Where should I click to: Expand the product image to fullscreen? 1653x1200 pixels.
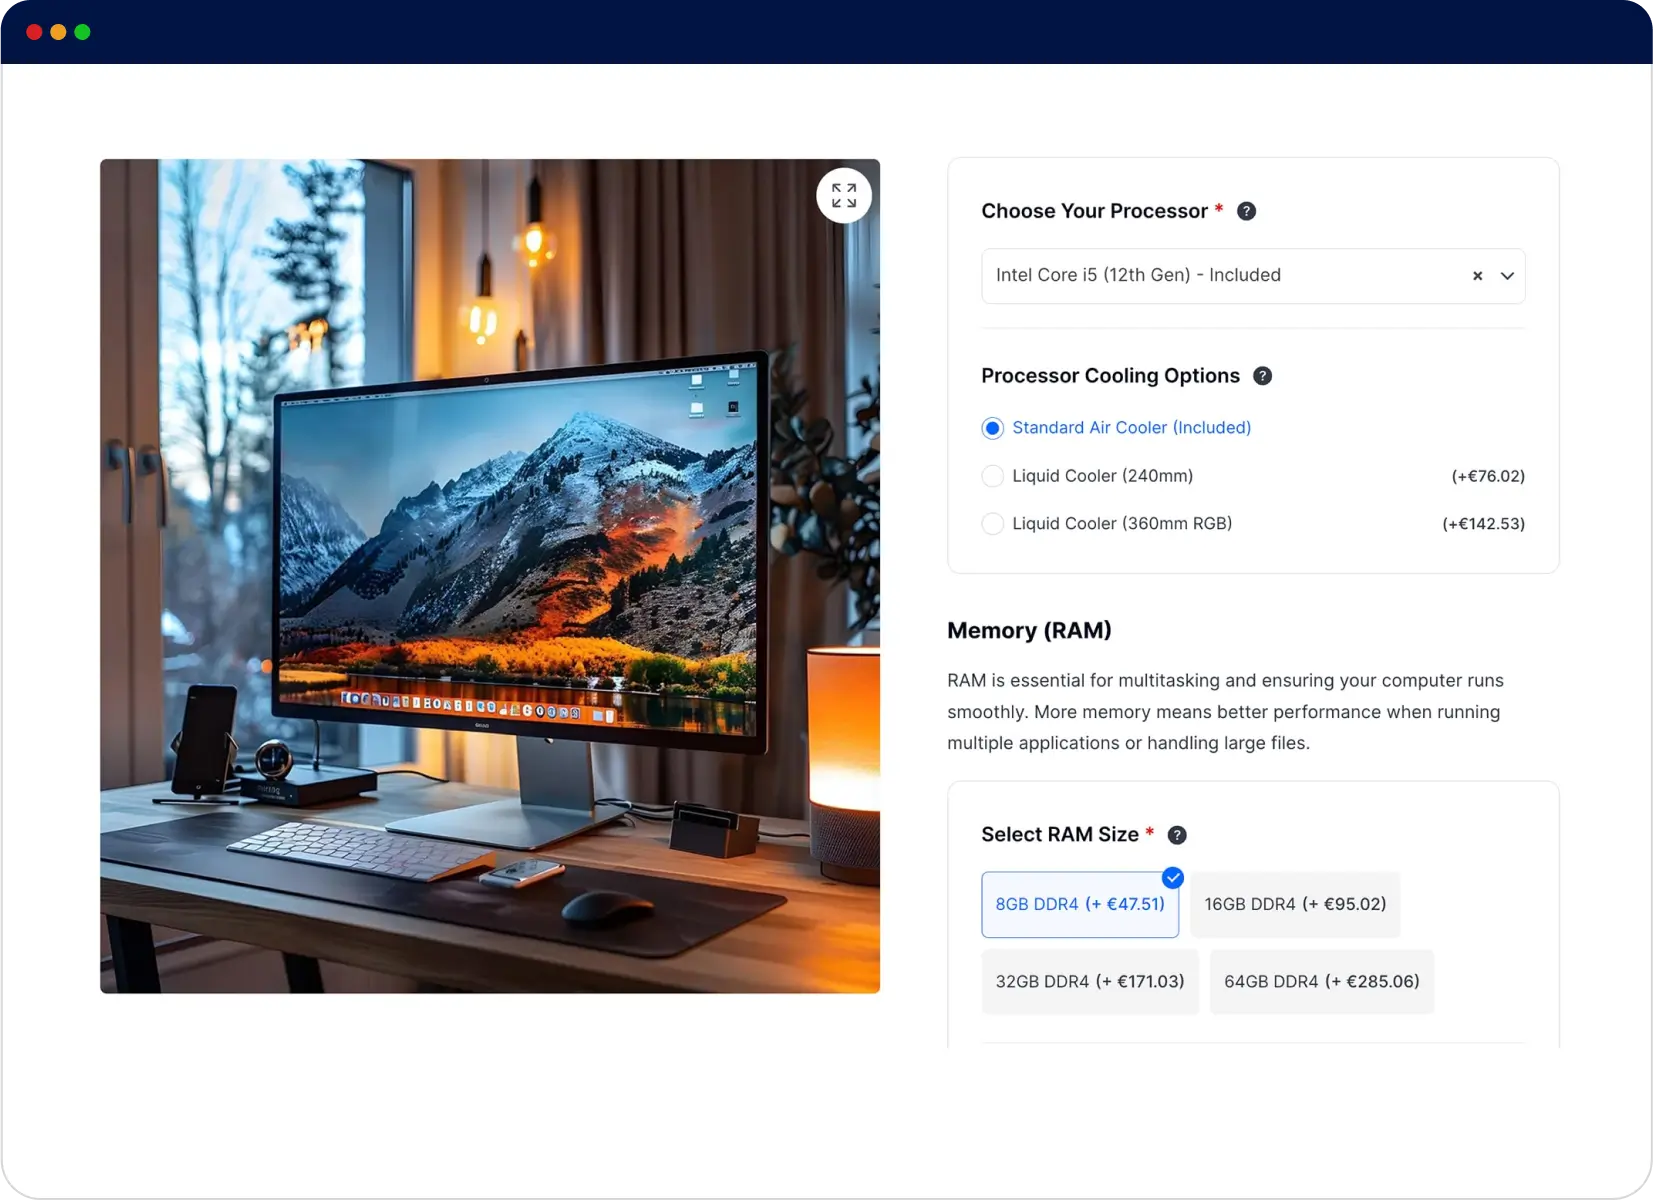(x=844, y=195)
